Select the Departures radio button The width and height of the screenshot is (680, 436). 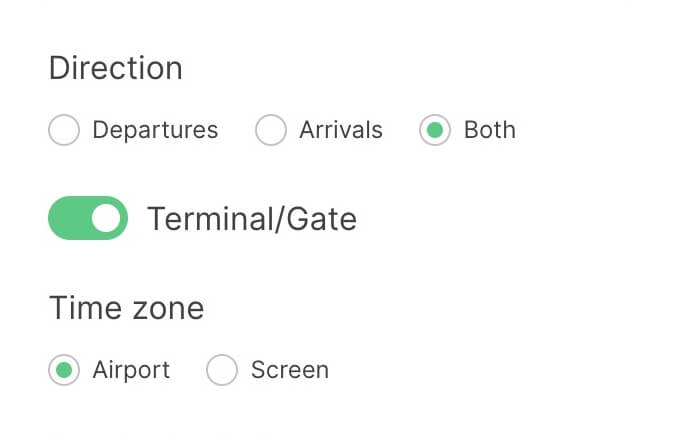[64, 130]
